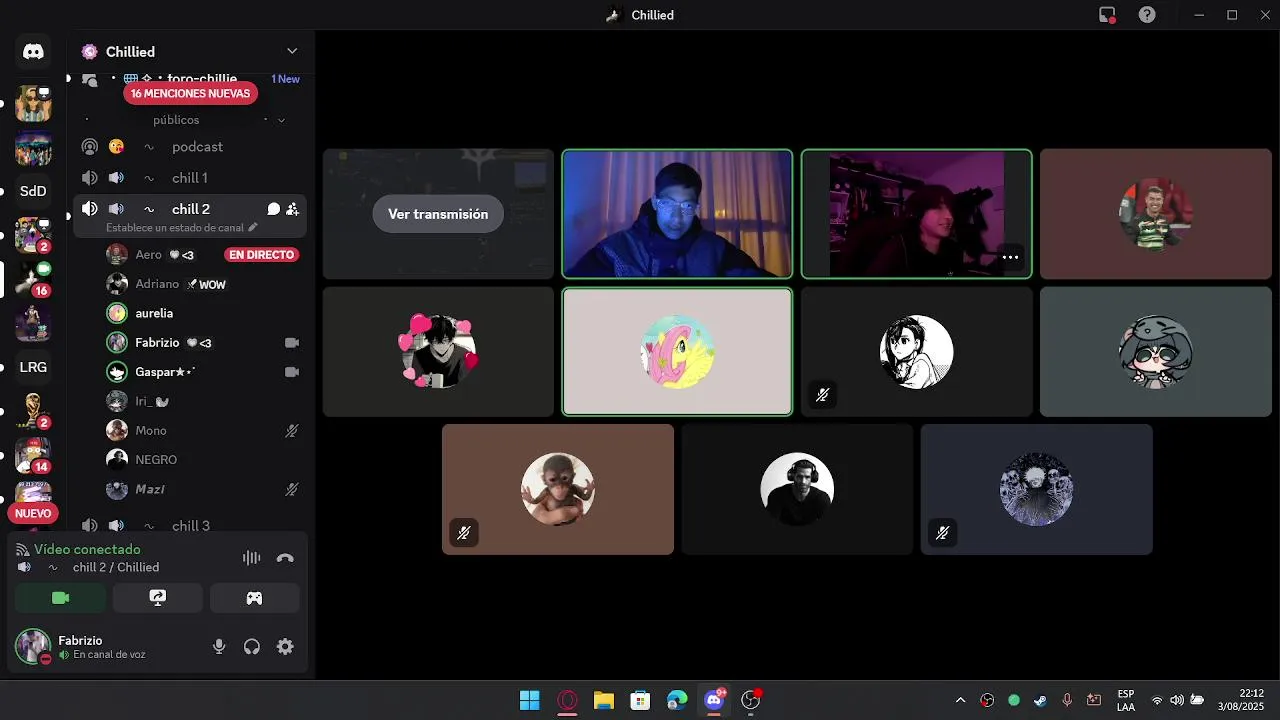Open Vídeo conectado connection details

pos(87,549)
